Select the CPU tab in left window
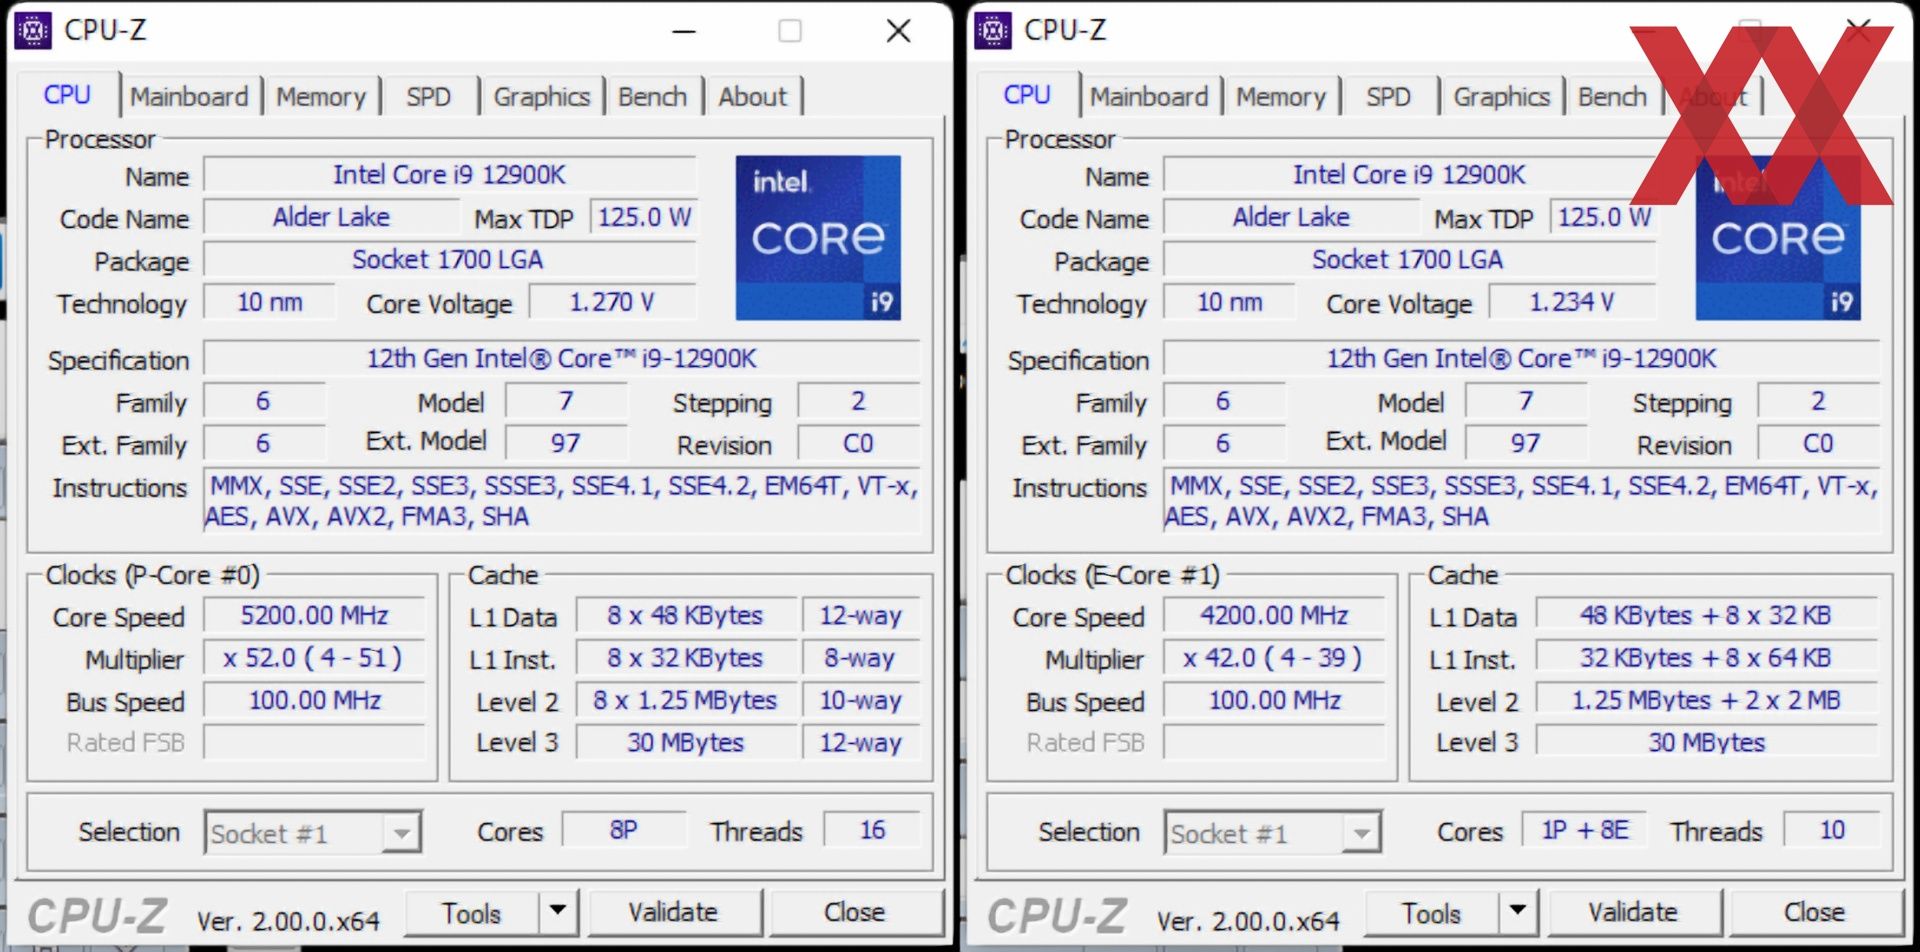1920x952 pixels. pyautogui.click(x=67, y=94)
